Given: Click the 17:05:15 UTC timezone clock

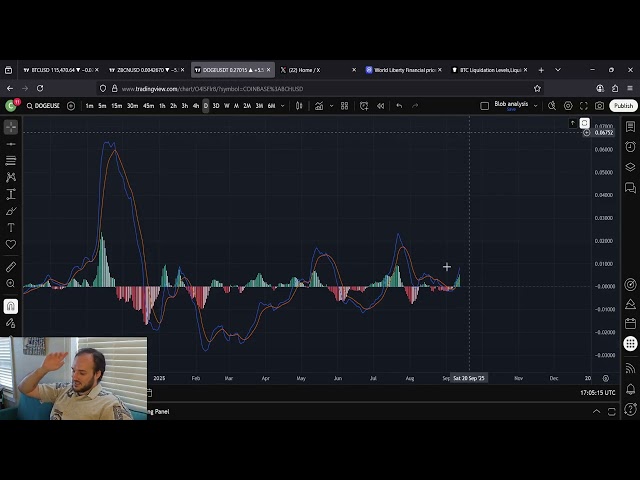Looking at the screenshot, I should 597,393.
